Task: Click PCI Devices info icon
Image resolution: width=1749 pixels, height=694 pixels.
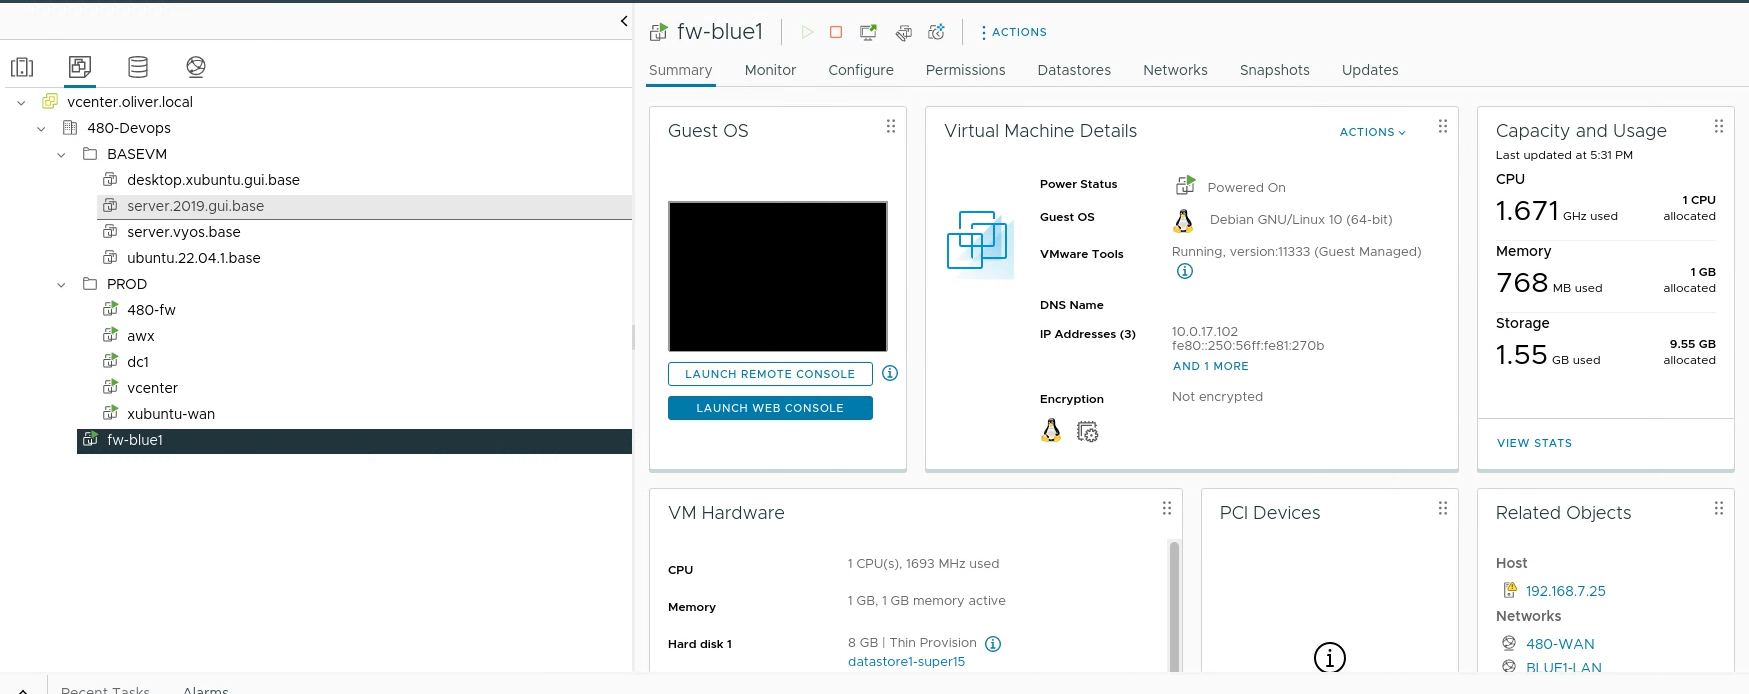Action: click(1329, 657)
